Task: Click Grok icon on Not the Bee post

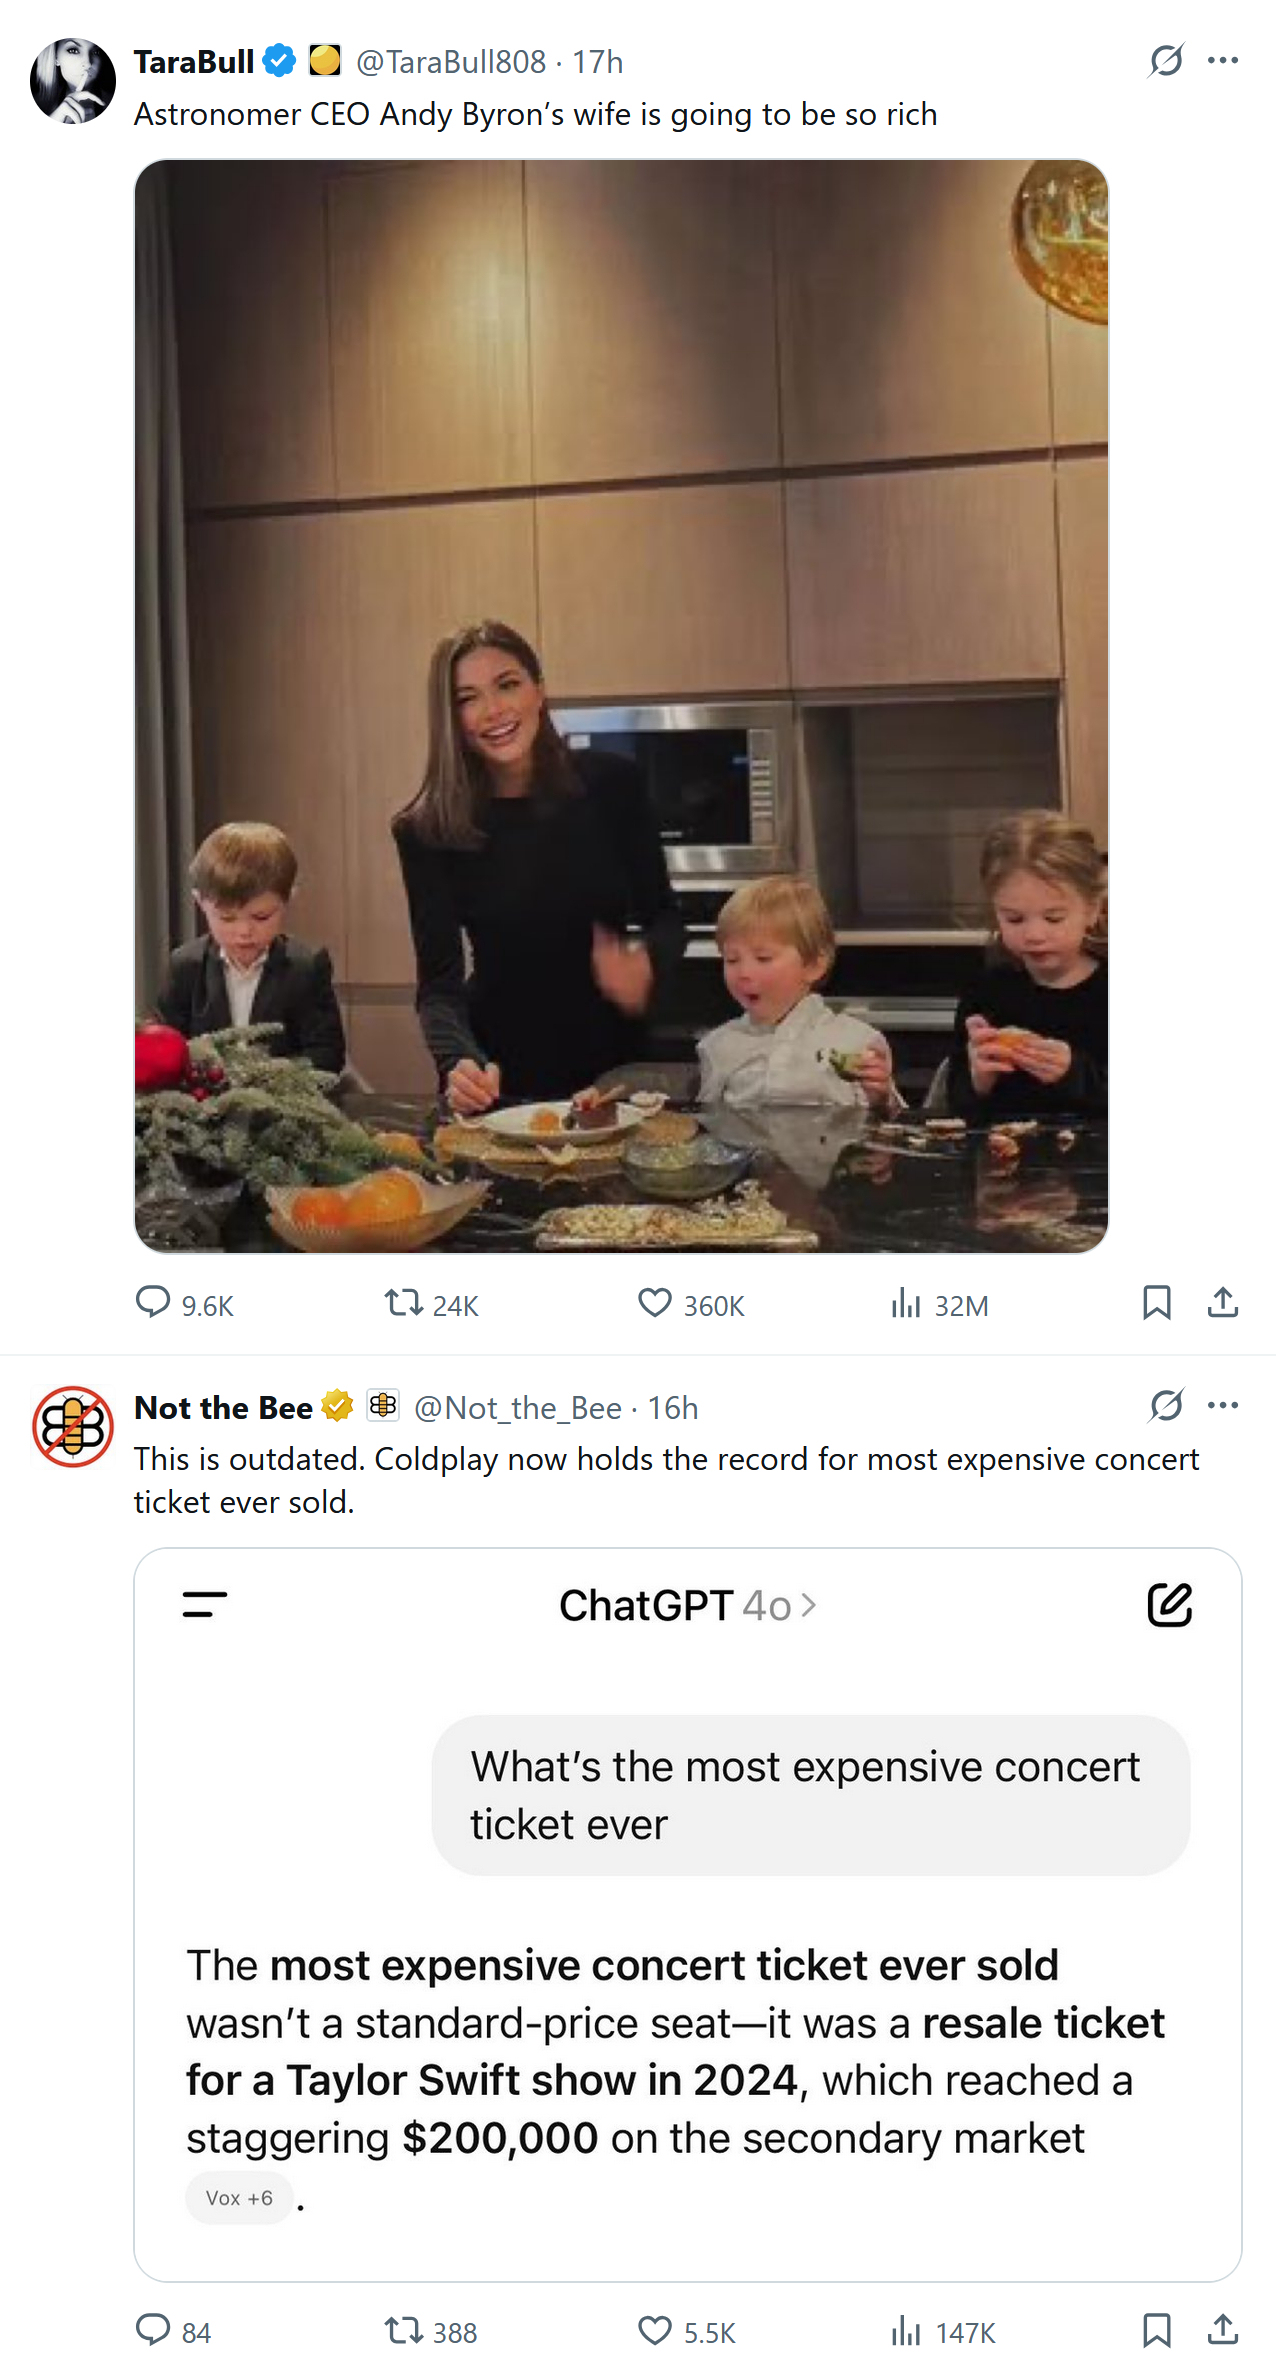Action: click(1166, 1406)
